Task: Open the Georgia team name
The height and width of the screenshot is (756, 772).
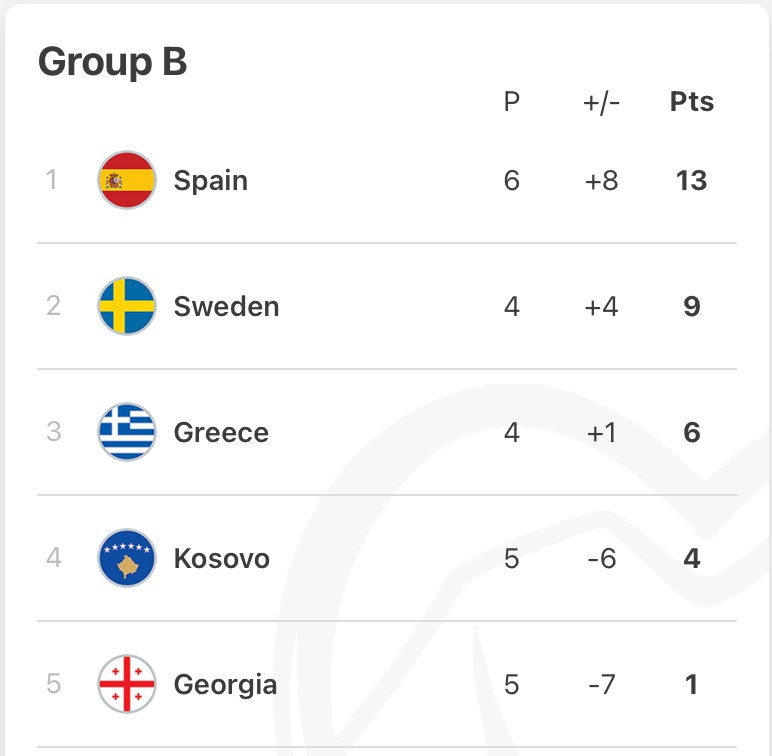Action: [225, 685]
